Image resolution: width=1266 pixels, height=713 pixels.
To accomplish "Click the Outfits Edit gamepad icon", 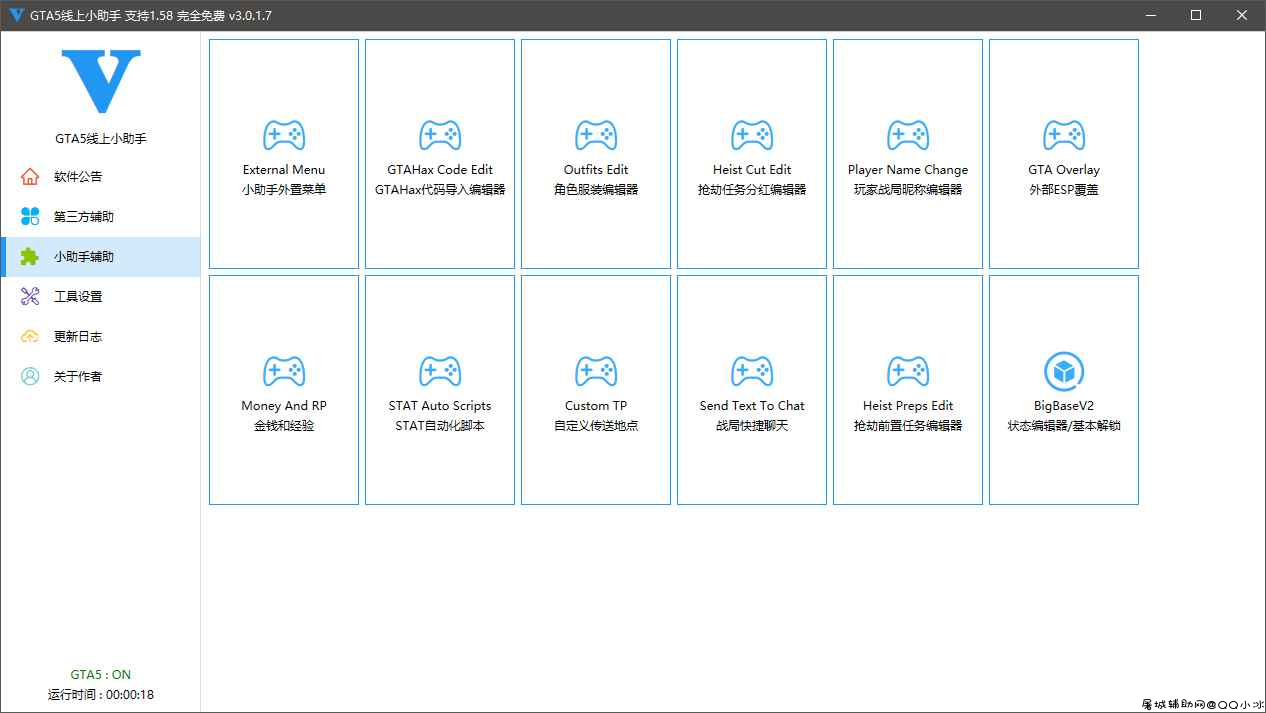I will coord(596,136).
